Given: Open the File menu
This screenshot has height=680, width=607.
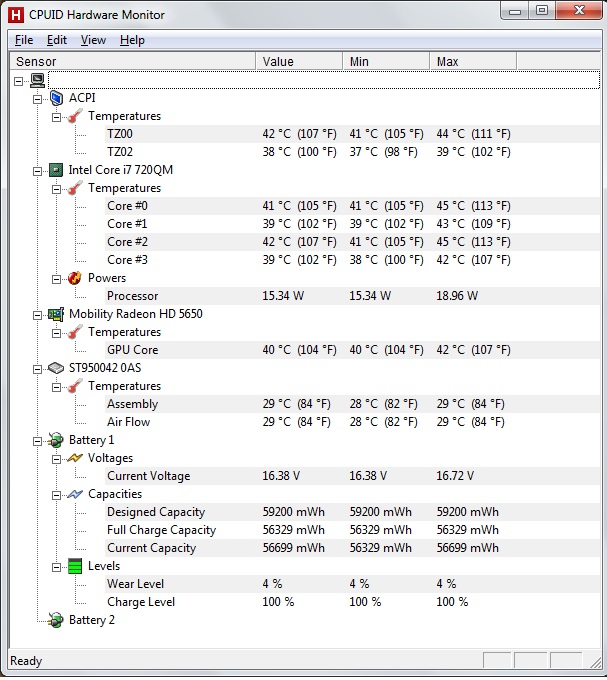Looking at the screenshot, I should pos(24,40).
